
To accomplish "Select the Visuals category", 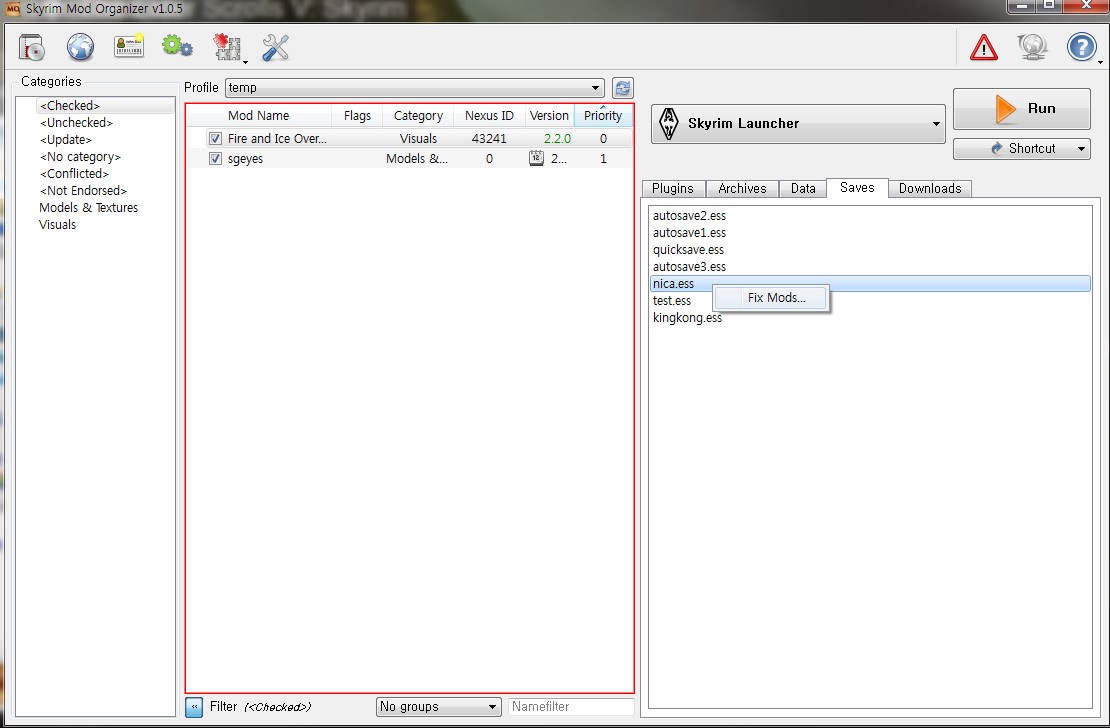I will pyautogui.click(x=57, y=224).
